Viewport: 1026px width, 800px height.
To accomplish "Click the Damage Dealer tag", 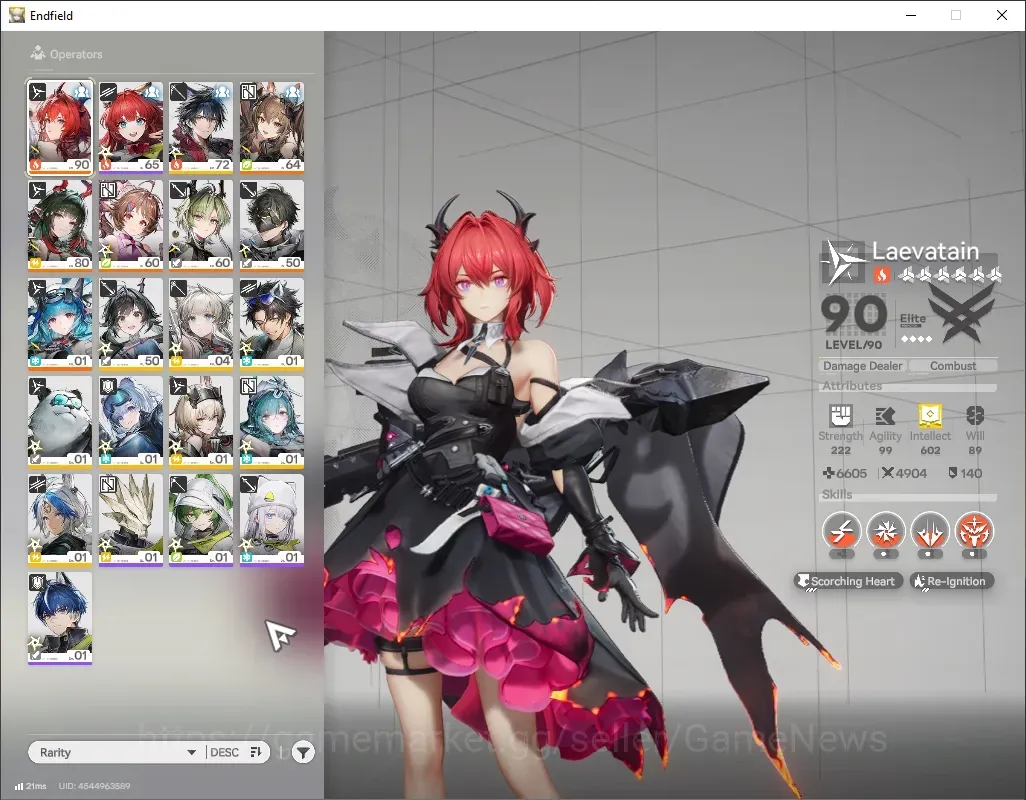I will point(862,366).
